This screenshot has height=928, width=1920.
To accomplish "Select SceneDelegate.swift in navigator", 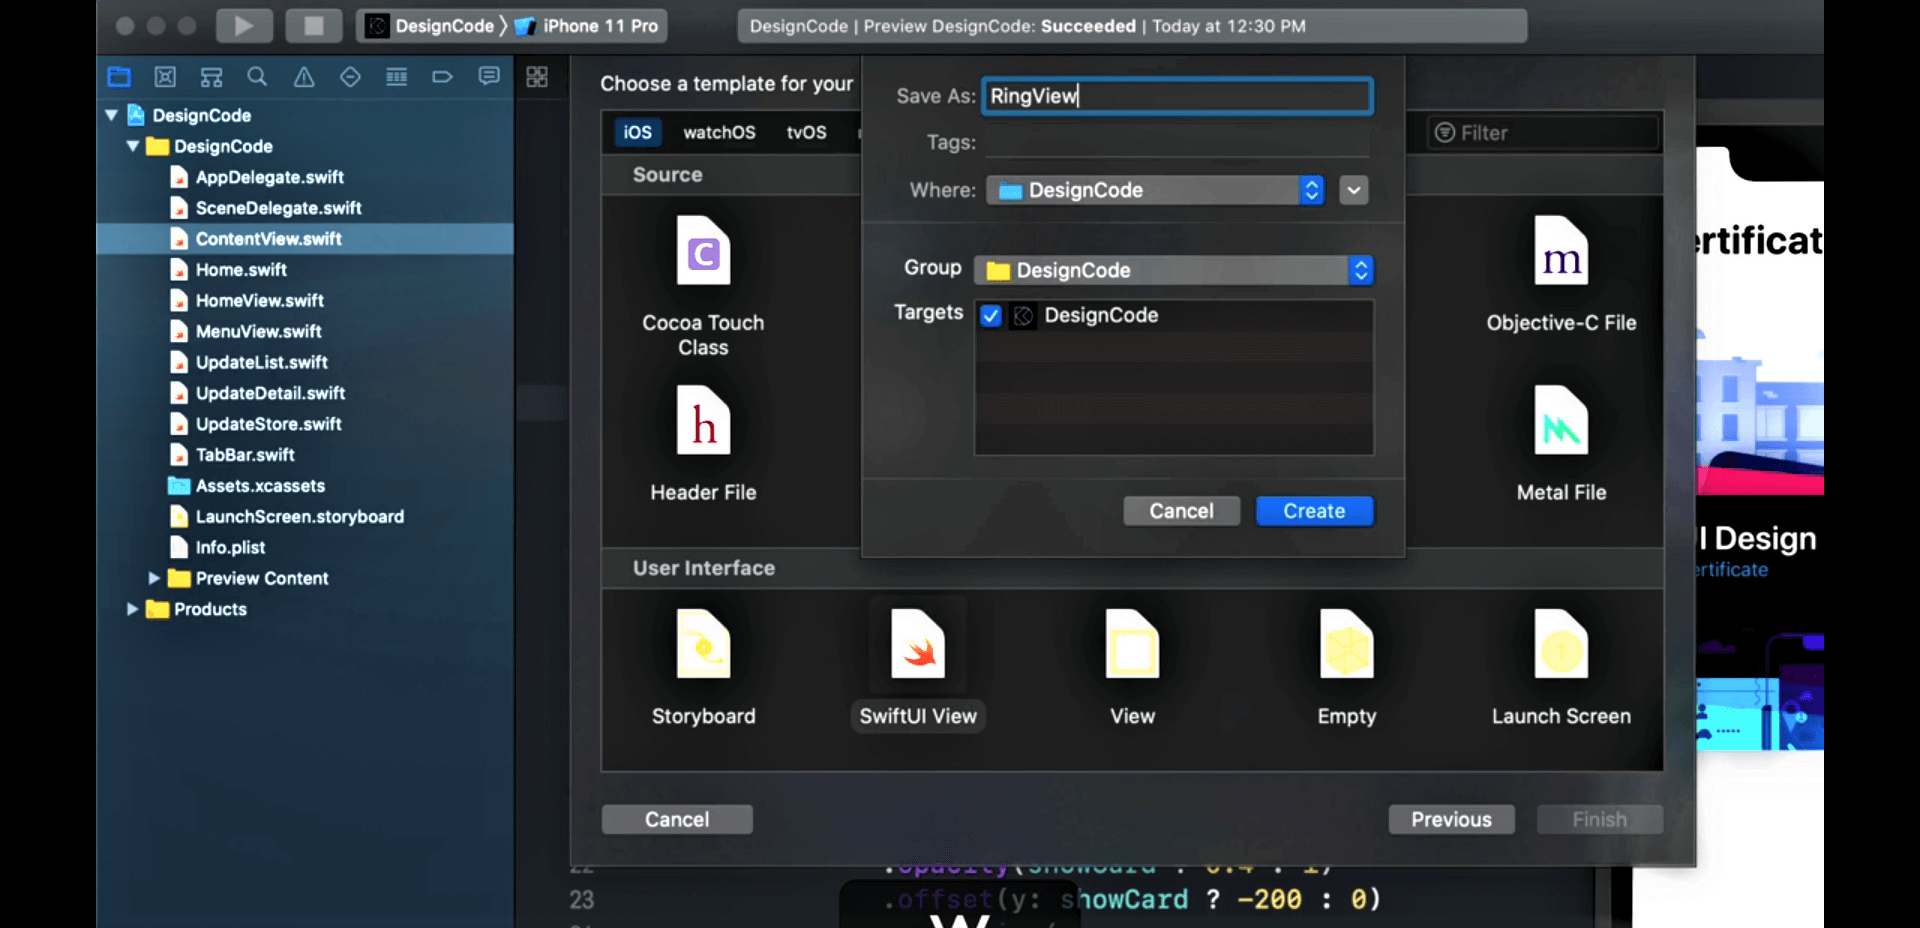I will tap(304, 208).
